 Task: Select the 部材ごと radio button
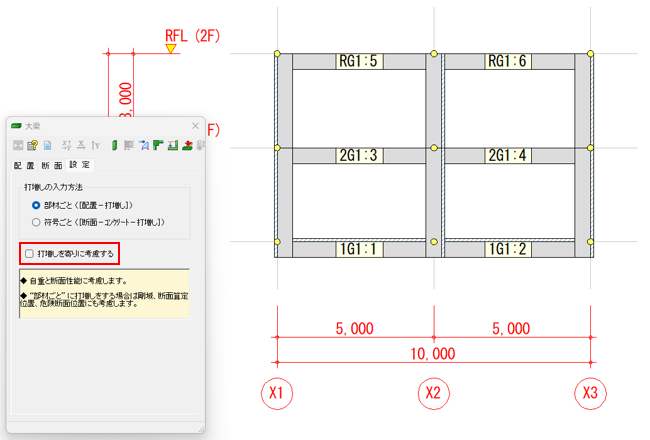pos(36,205)
